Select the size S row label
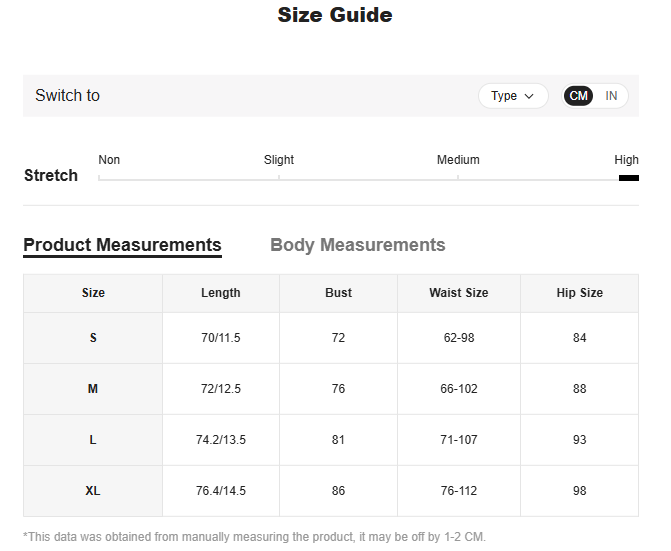This screenshot has width=671, height=551. [x=93, y=338]
